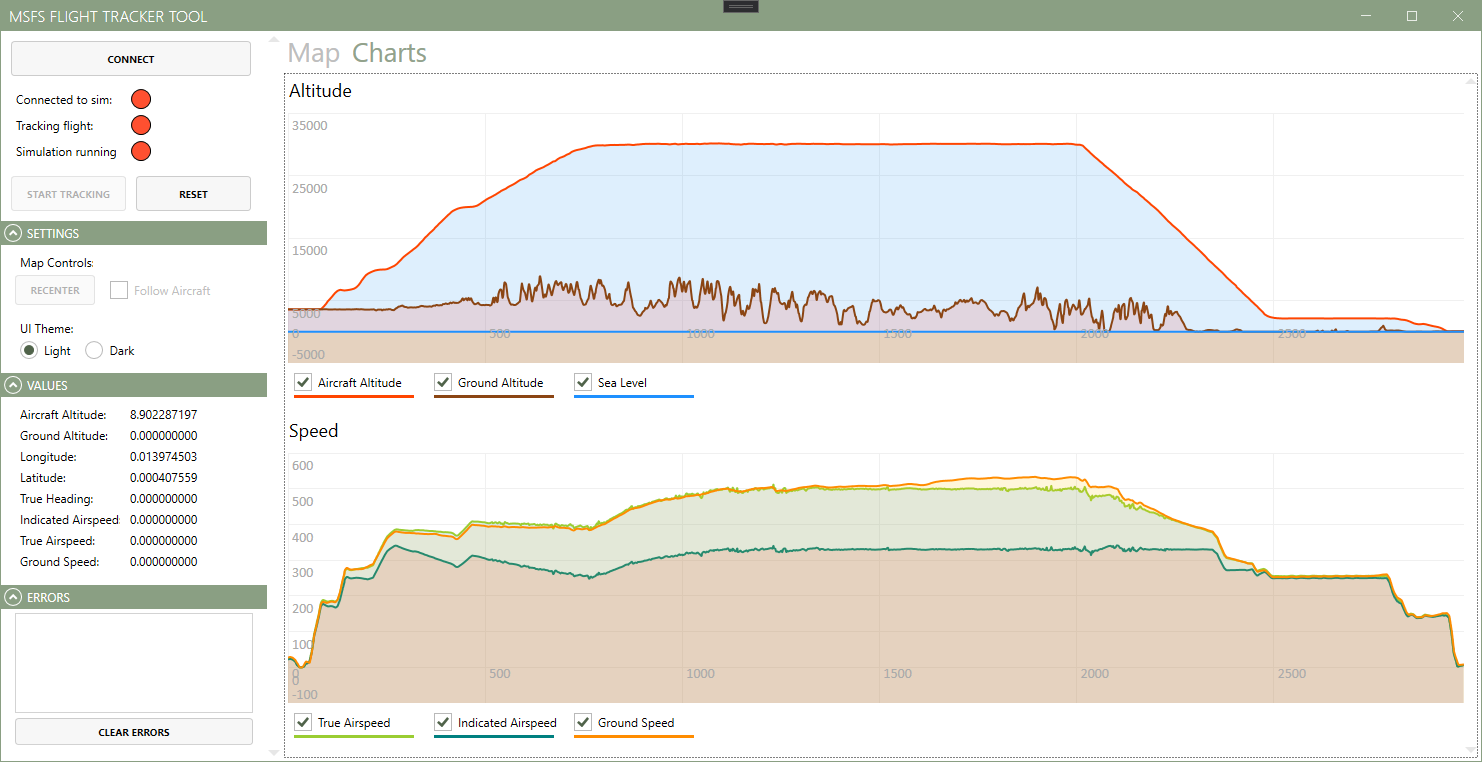Hide the True Airspeed series

click(x=302, y=722)
